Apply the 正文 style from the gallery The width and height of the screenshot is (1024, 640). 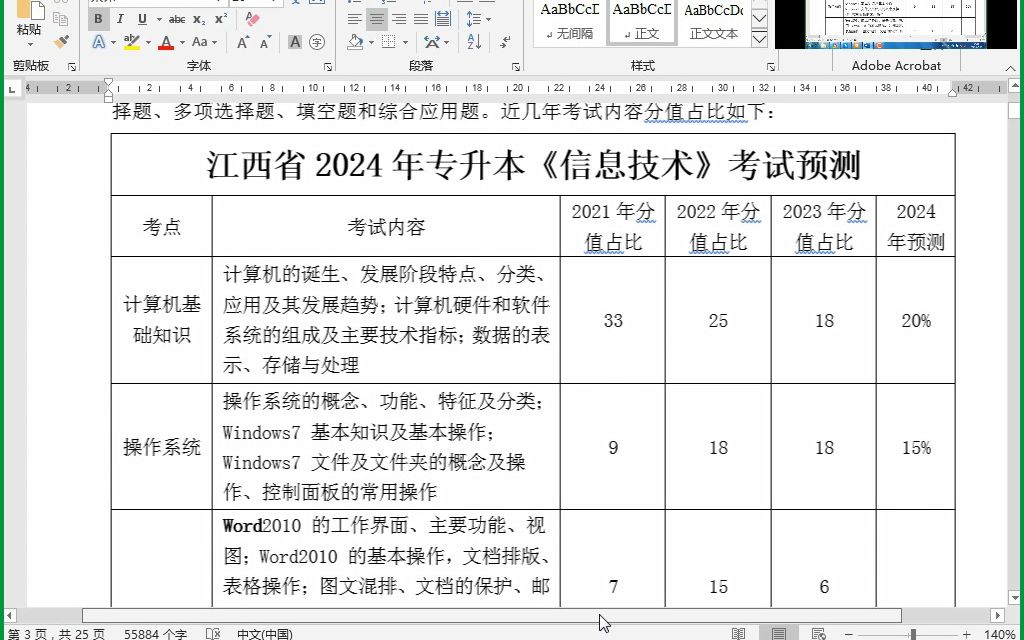(x=640, y=18)
